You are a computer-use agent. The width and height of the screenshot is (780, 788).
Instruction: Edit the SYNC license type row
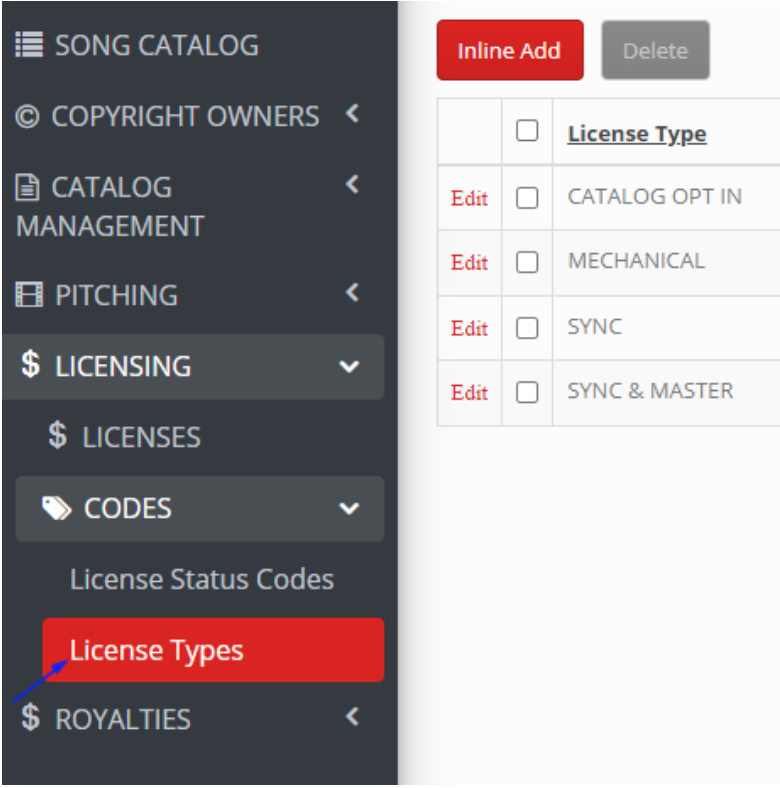click(x=469, y=328)
